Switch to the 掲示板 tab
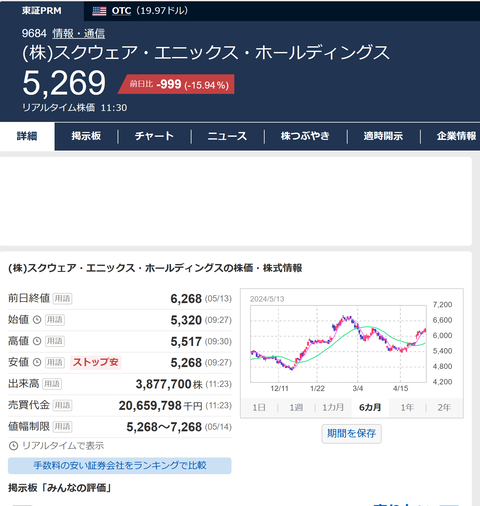Image resolution: width=480 pixels, height=506 pixels. point(86,136)
